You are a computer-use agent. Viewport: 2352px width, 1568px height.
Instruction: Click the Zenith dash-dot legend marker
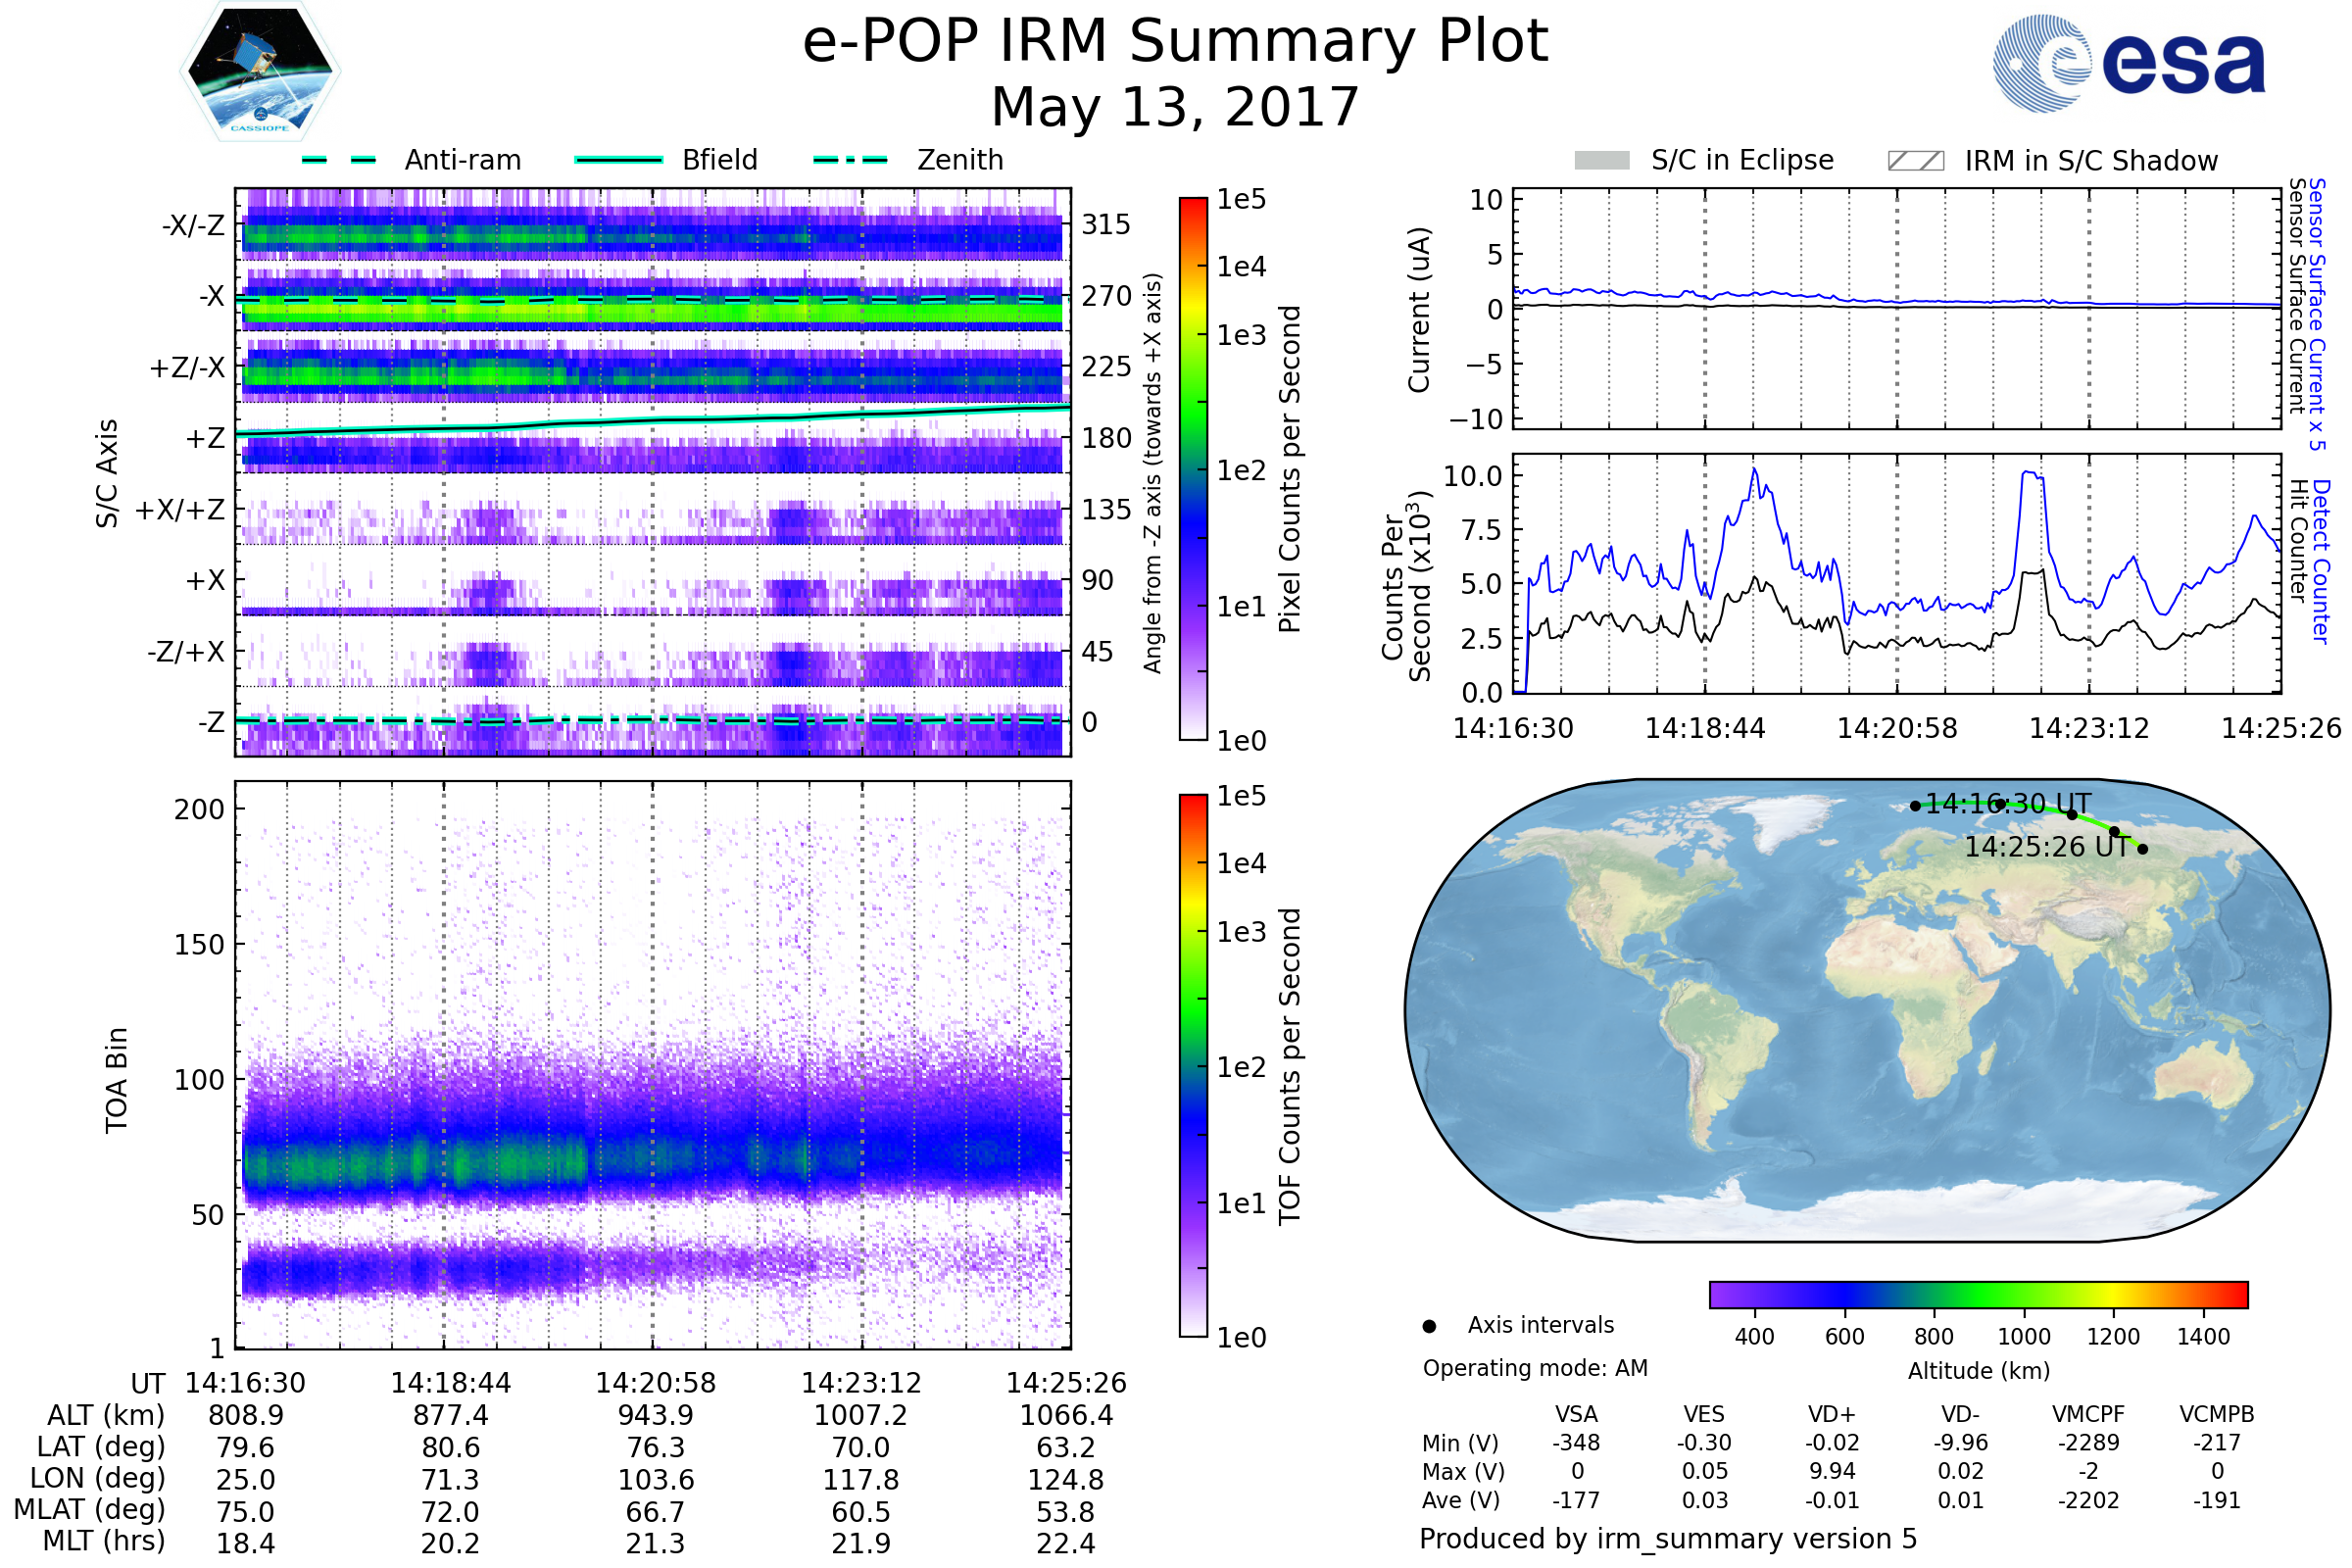tap(850, 160)
